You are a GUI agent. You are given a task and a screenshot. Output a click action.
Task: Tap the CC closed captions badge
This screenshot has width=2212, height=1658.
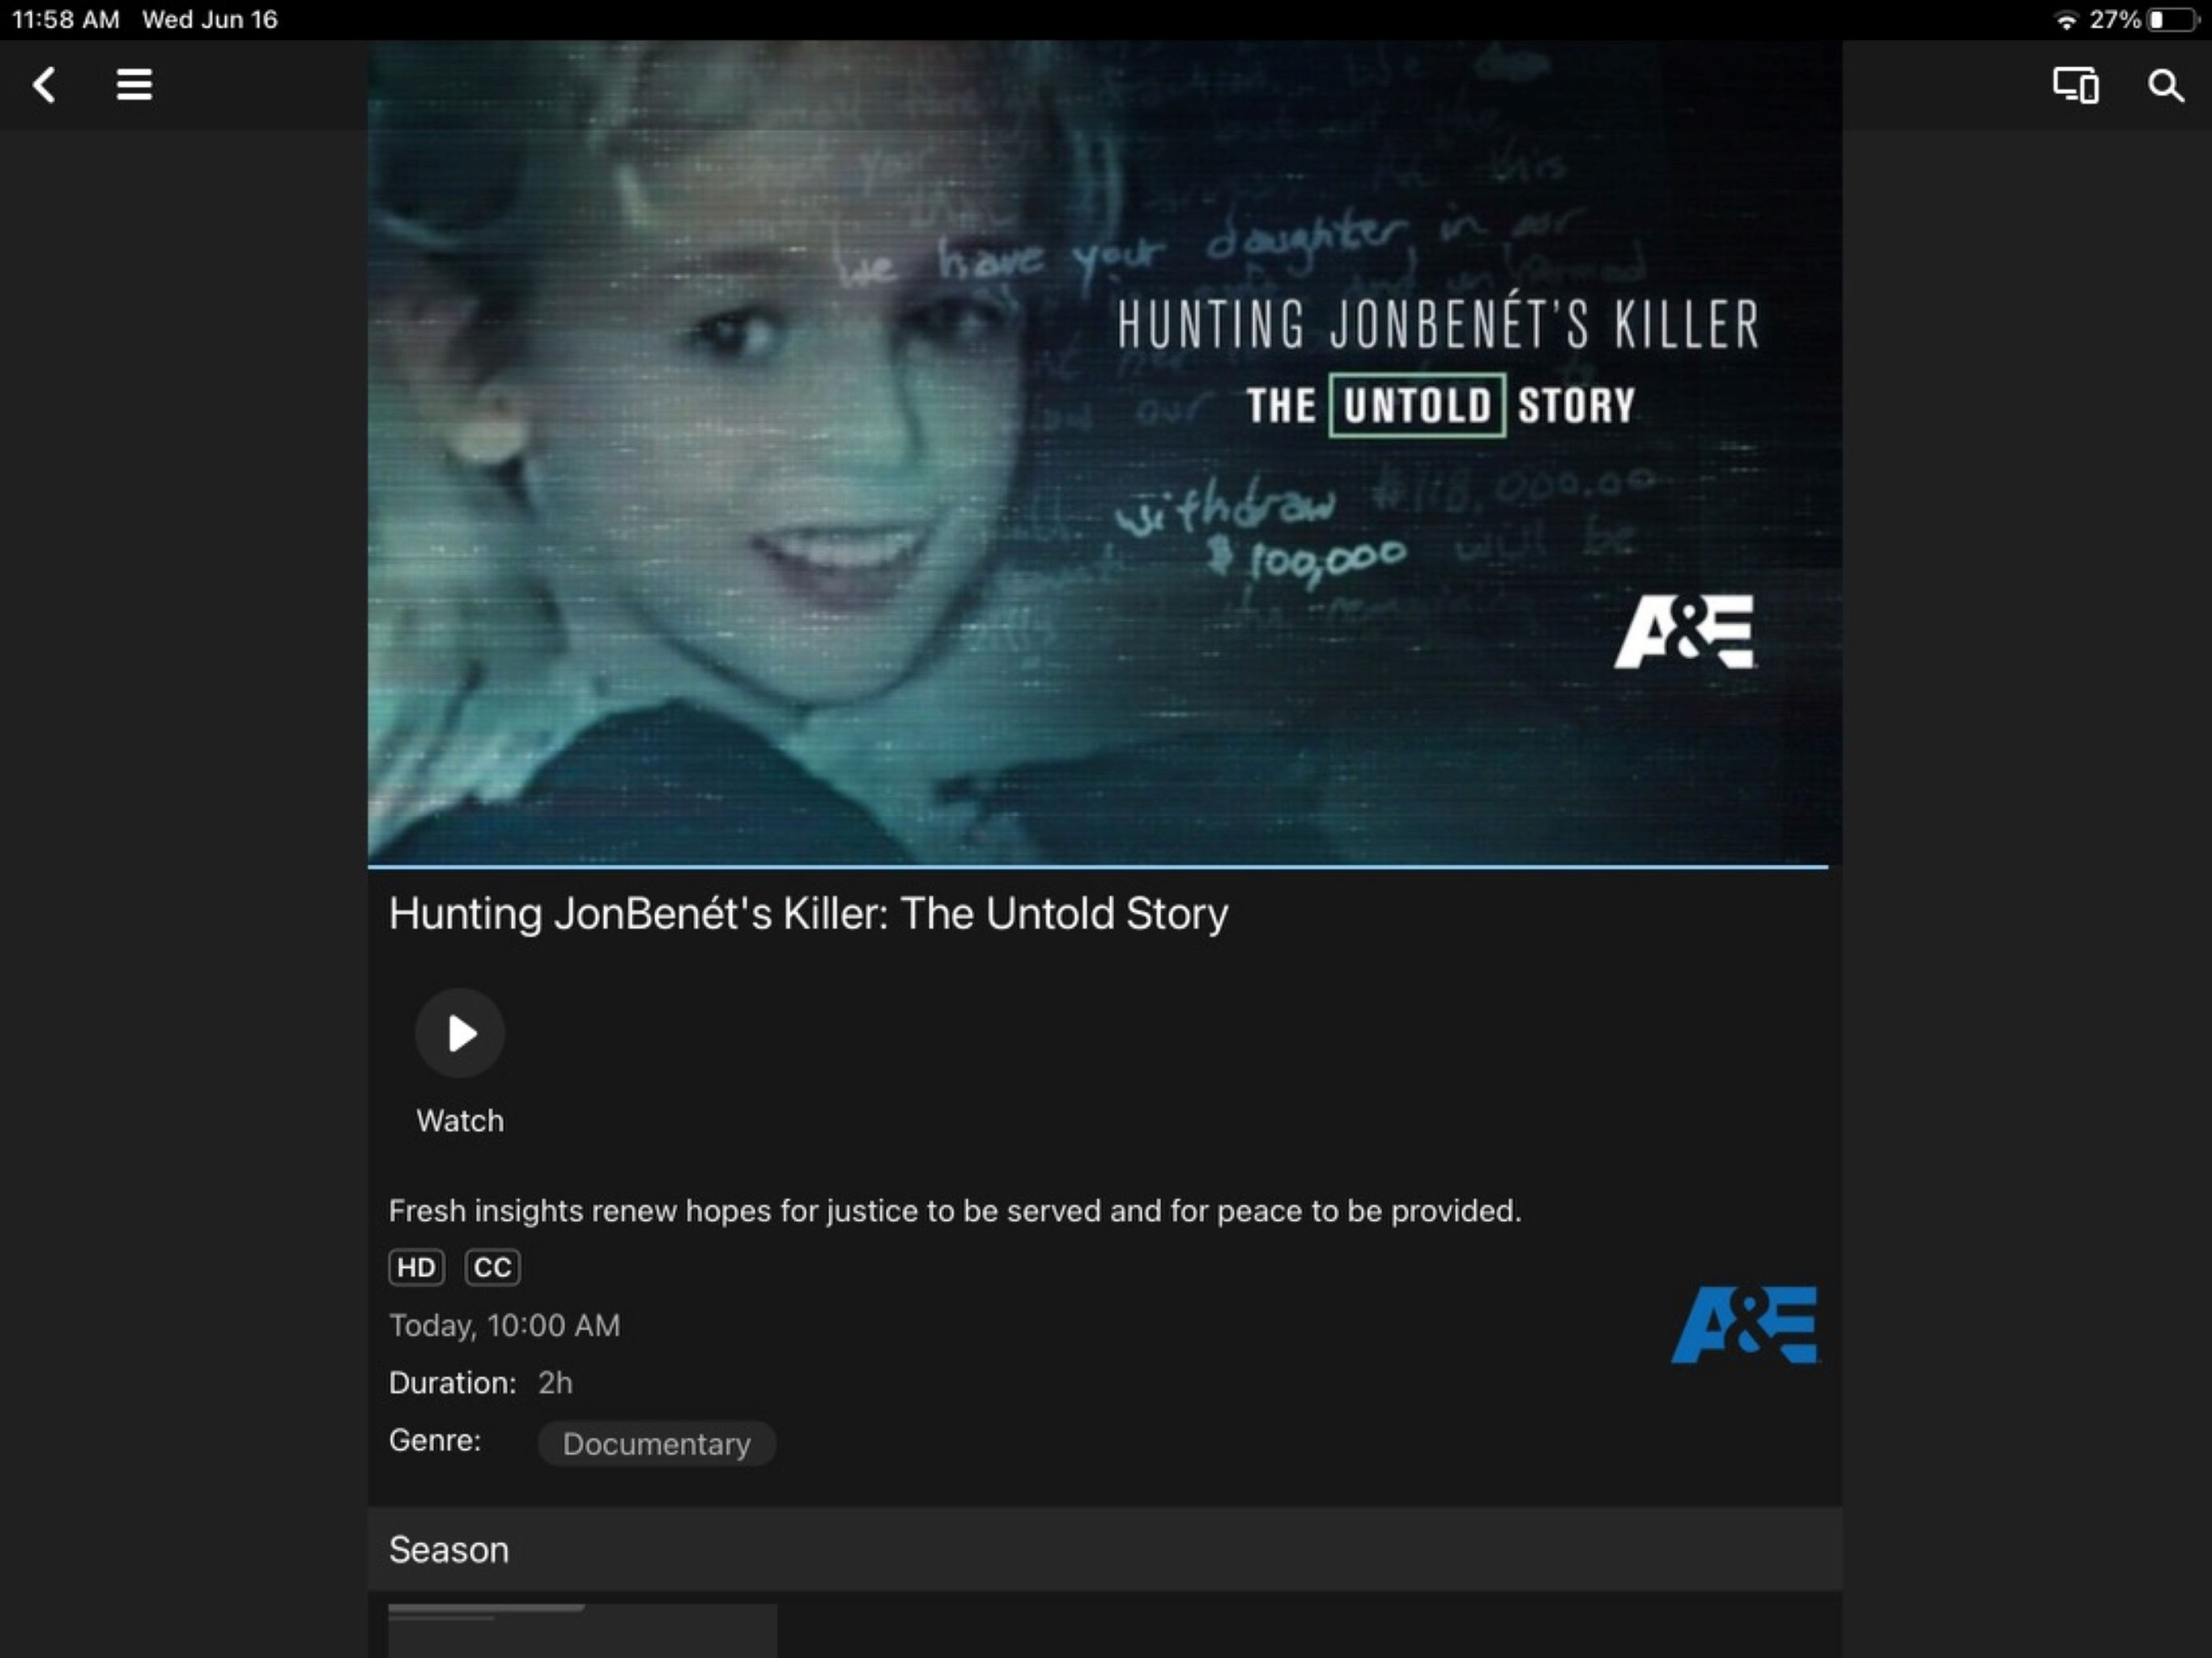[x=492, y=1267]
